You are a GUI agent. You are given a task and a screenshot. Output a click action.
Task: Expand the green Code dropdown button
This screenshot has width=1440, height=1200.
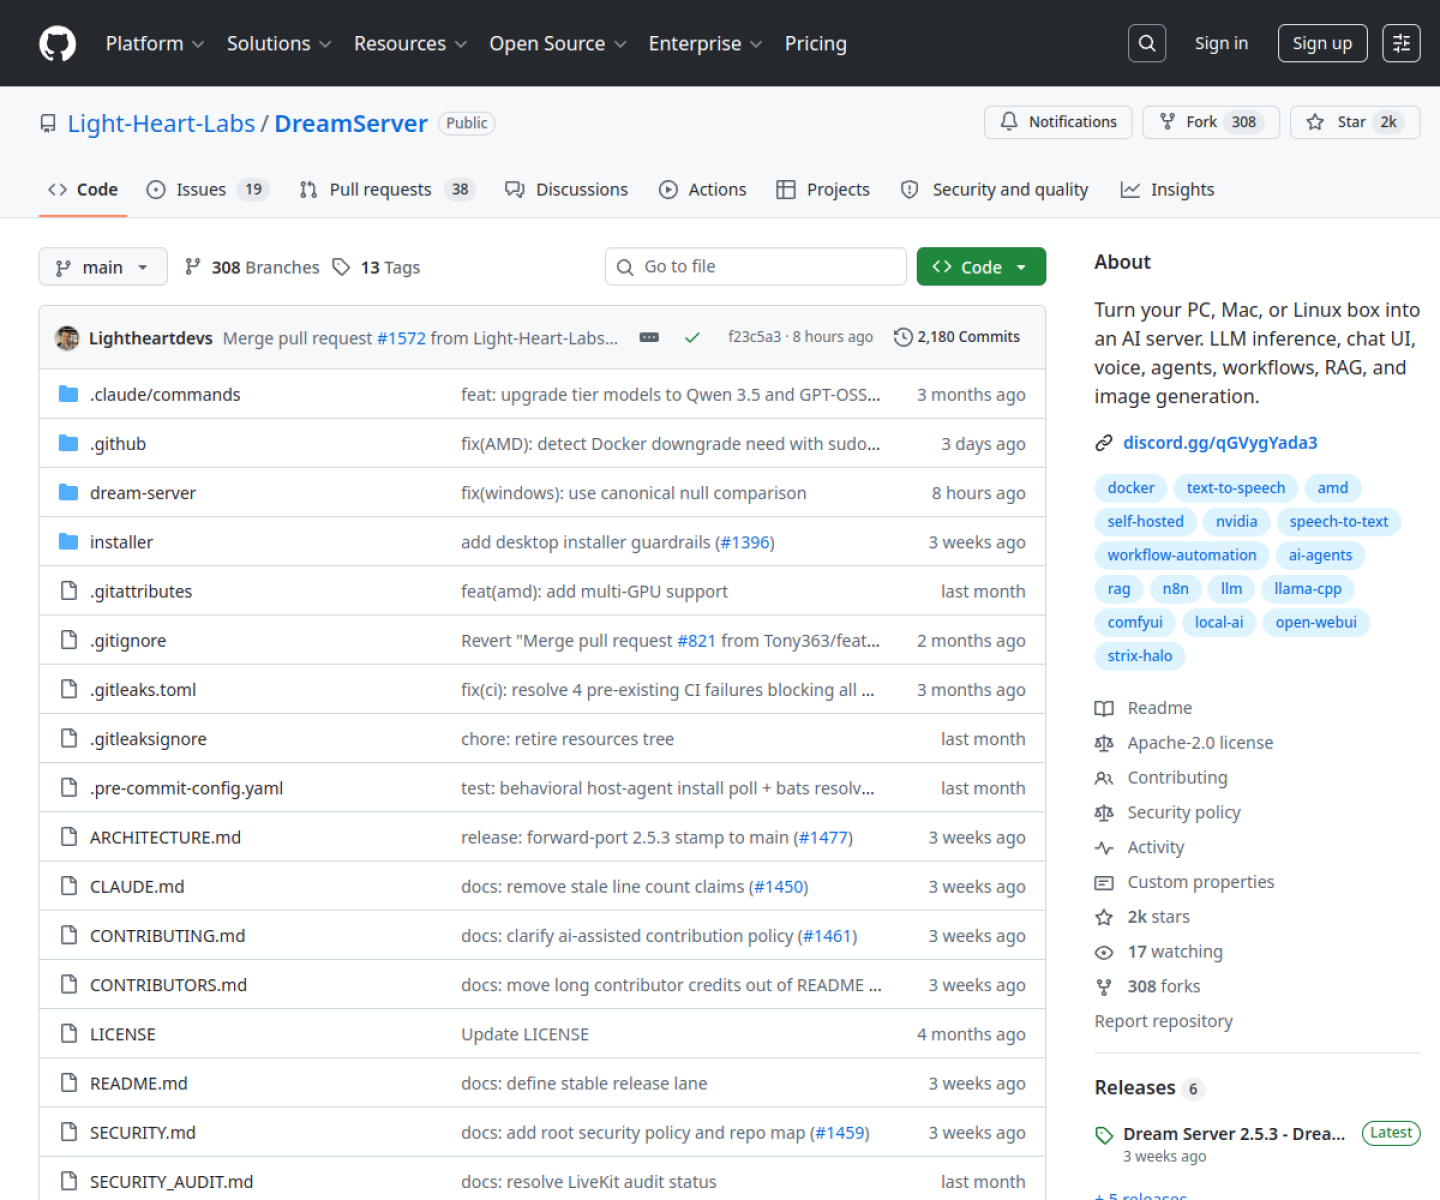pyautogui.click(x=981, y=267)
